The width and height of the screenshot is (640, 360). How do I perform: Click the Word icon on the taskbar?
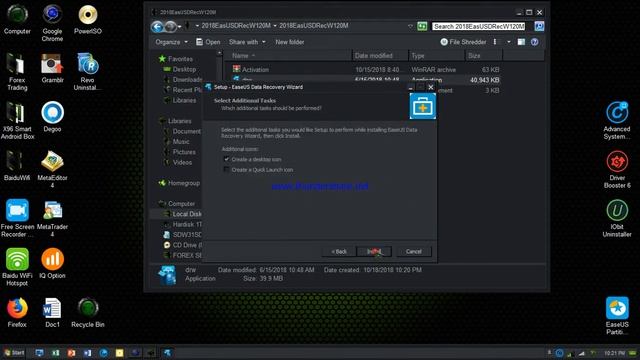[87, 353]
